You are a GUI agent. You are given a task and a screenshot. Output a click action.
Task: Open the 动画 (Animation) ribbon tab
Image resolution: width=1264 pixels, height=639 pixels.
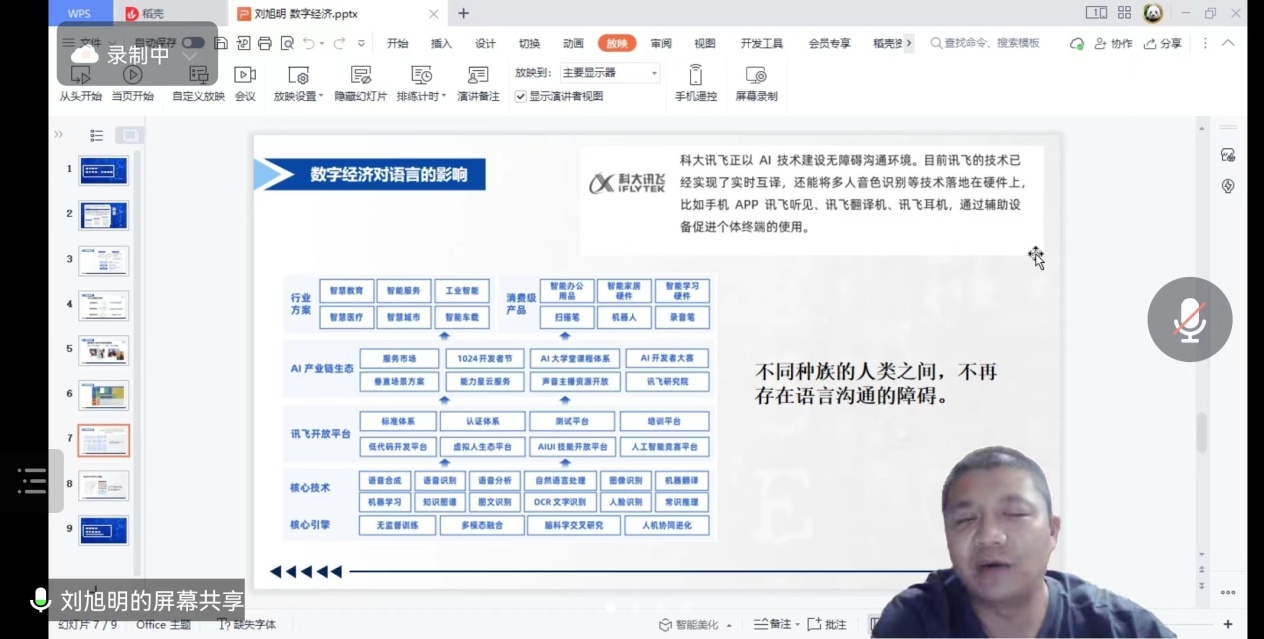coord(573,44)
